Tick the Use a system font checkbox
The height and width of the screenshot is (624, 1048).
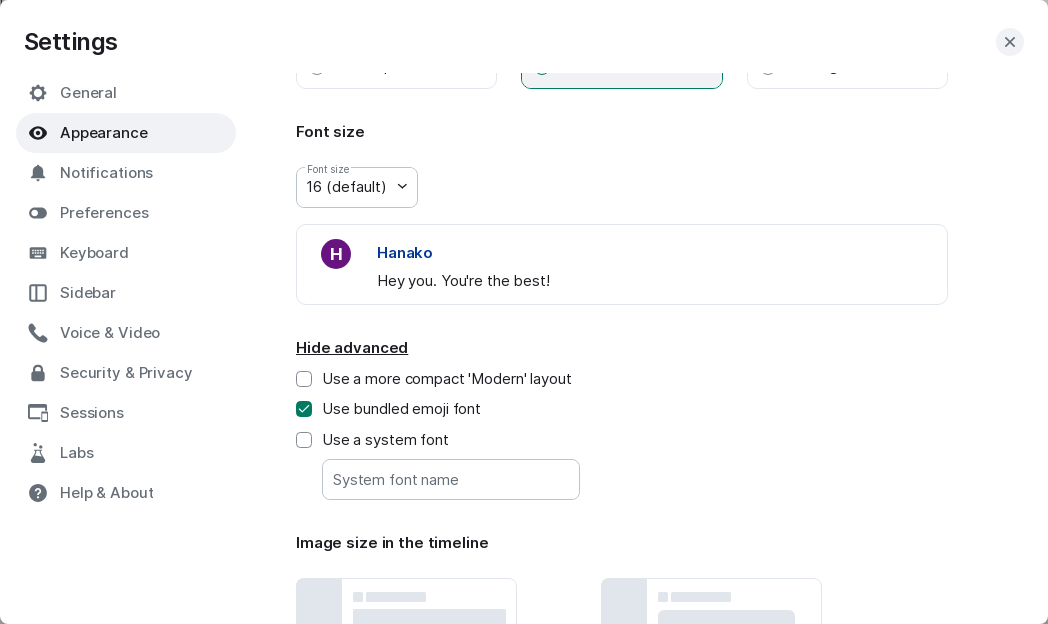[304, 440]
